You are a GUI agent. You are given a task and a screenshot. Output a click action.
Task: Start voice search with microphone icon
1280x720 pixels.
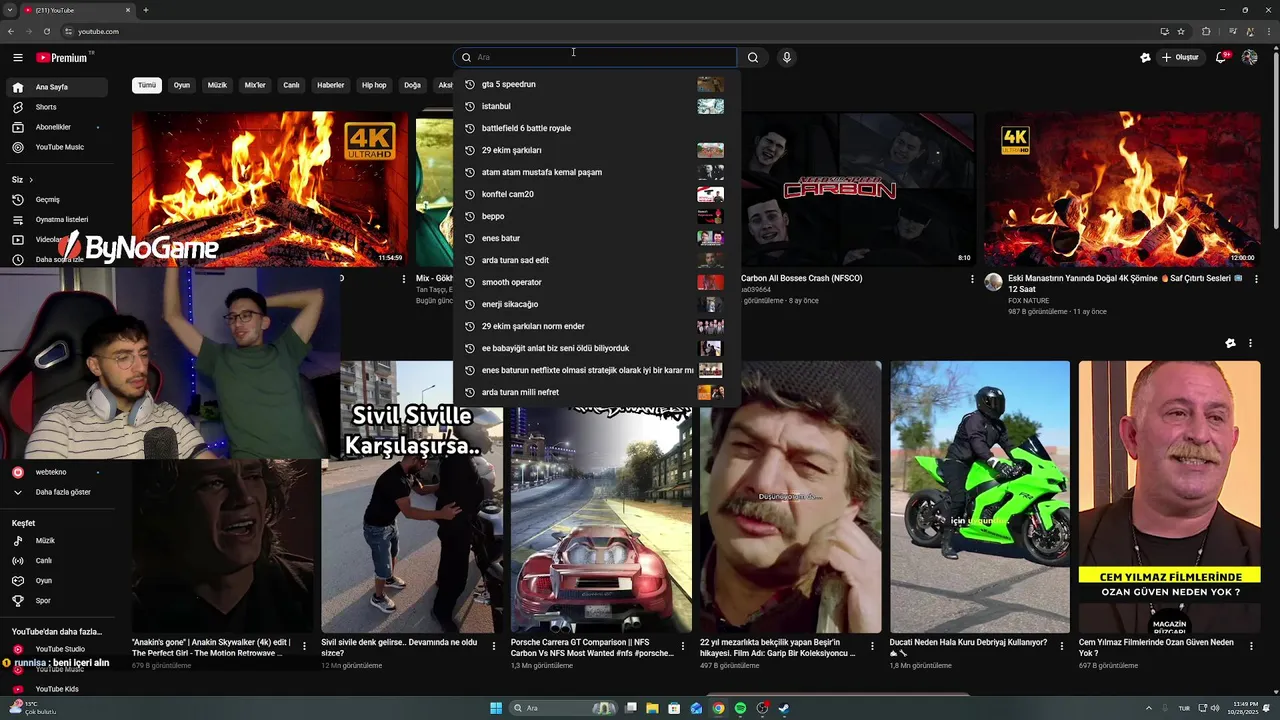(x=787, y=58)
